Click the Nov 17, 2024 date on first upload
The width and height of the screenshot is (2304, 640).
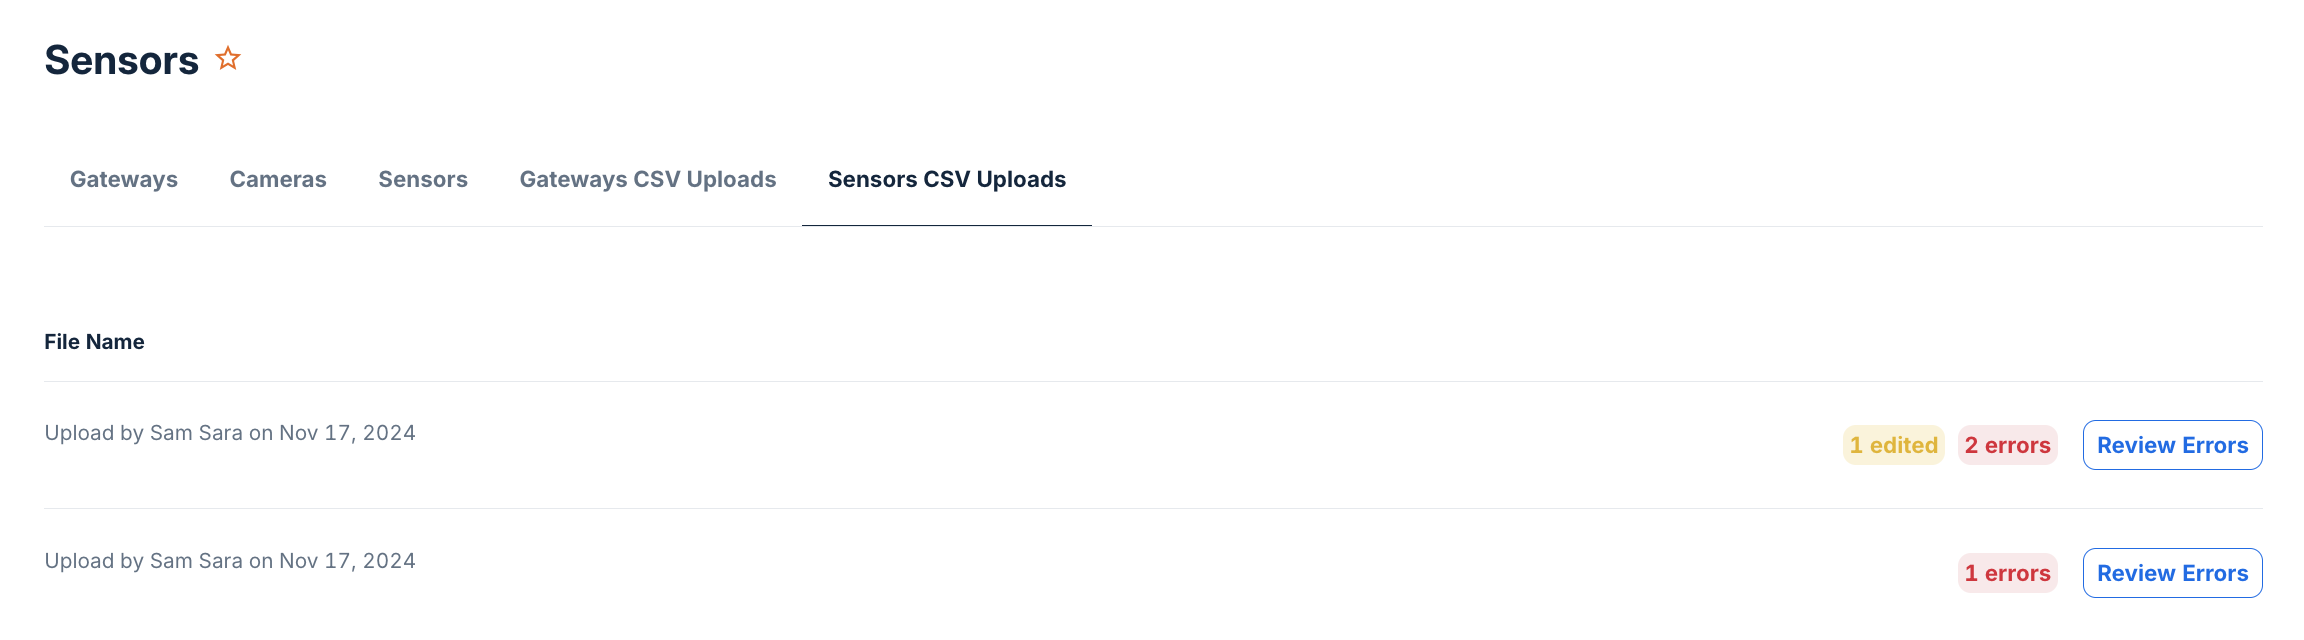[x=348, y=432]
